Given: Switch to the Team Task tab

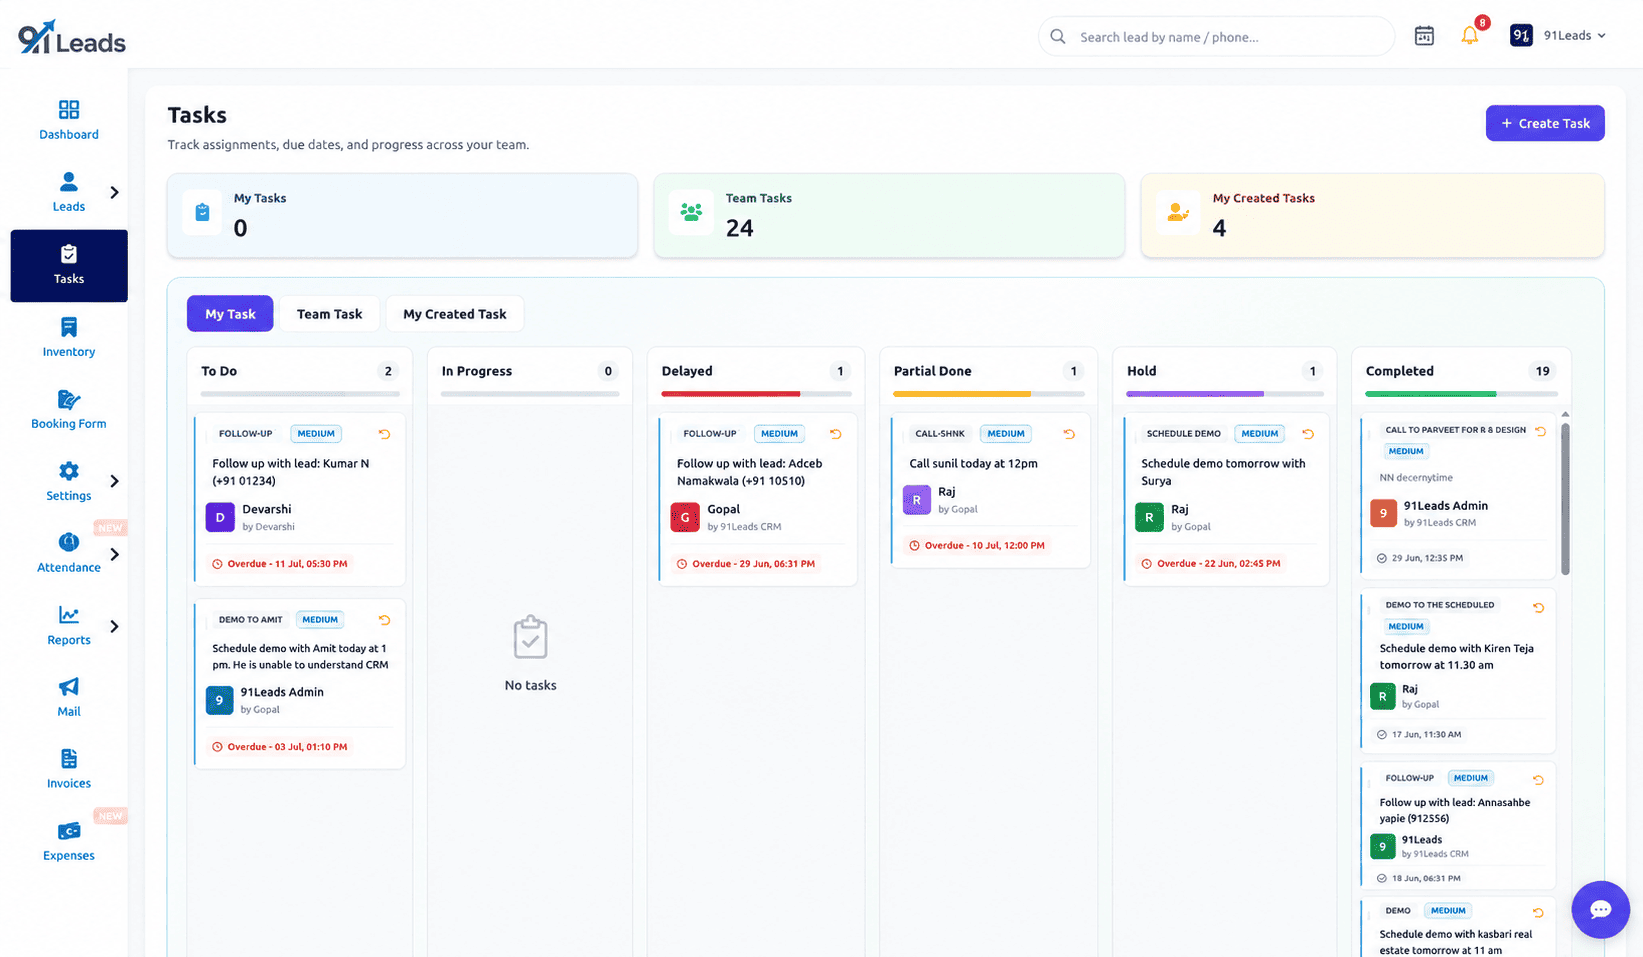Looking at the screenshot, I should [329, 314].
